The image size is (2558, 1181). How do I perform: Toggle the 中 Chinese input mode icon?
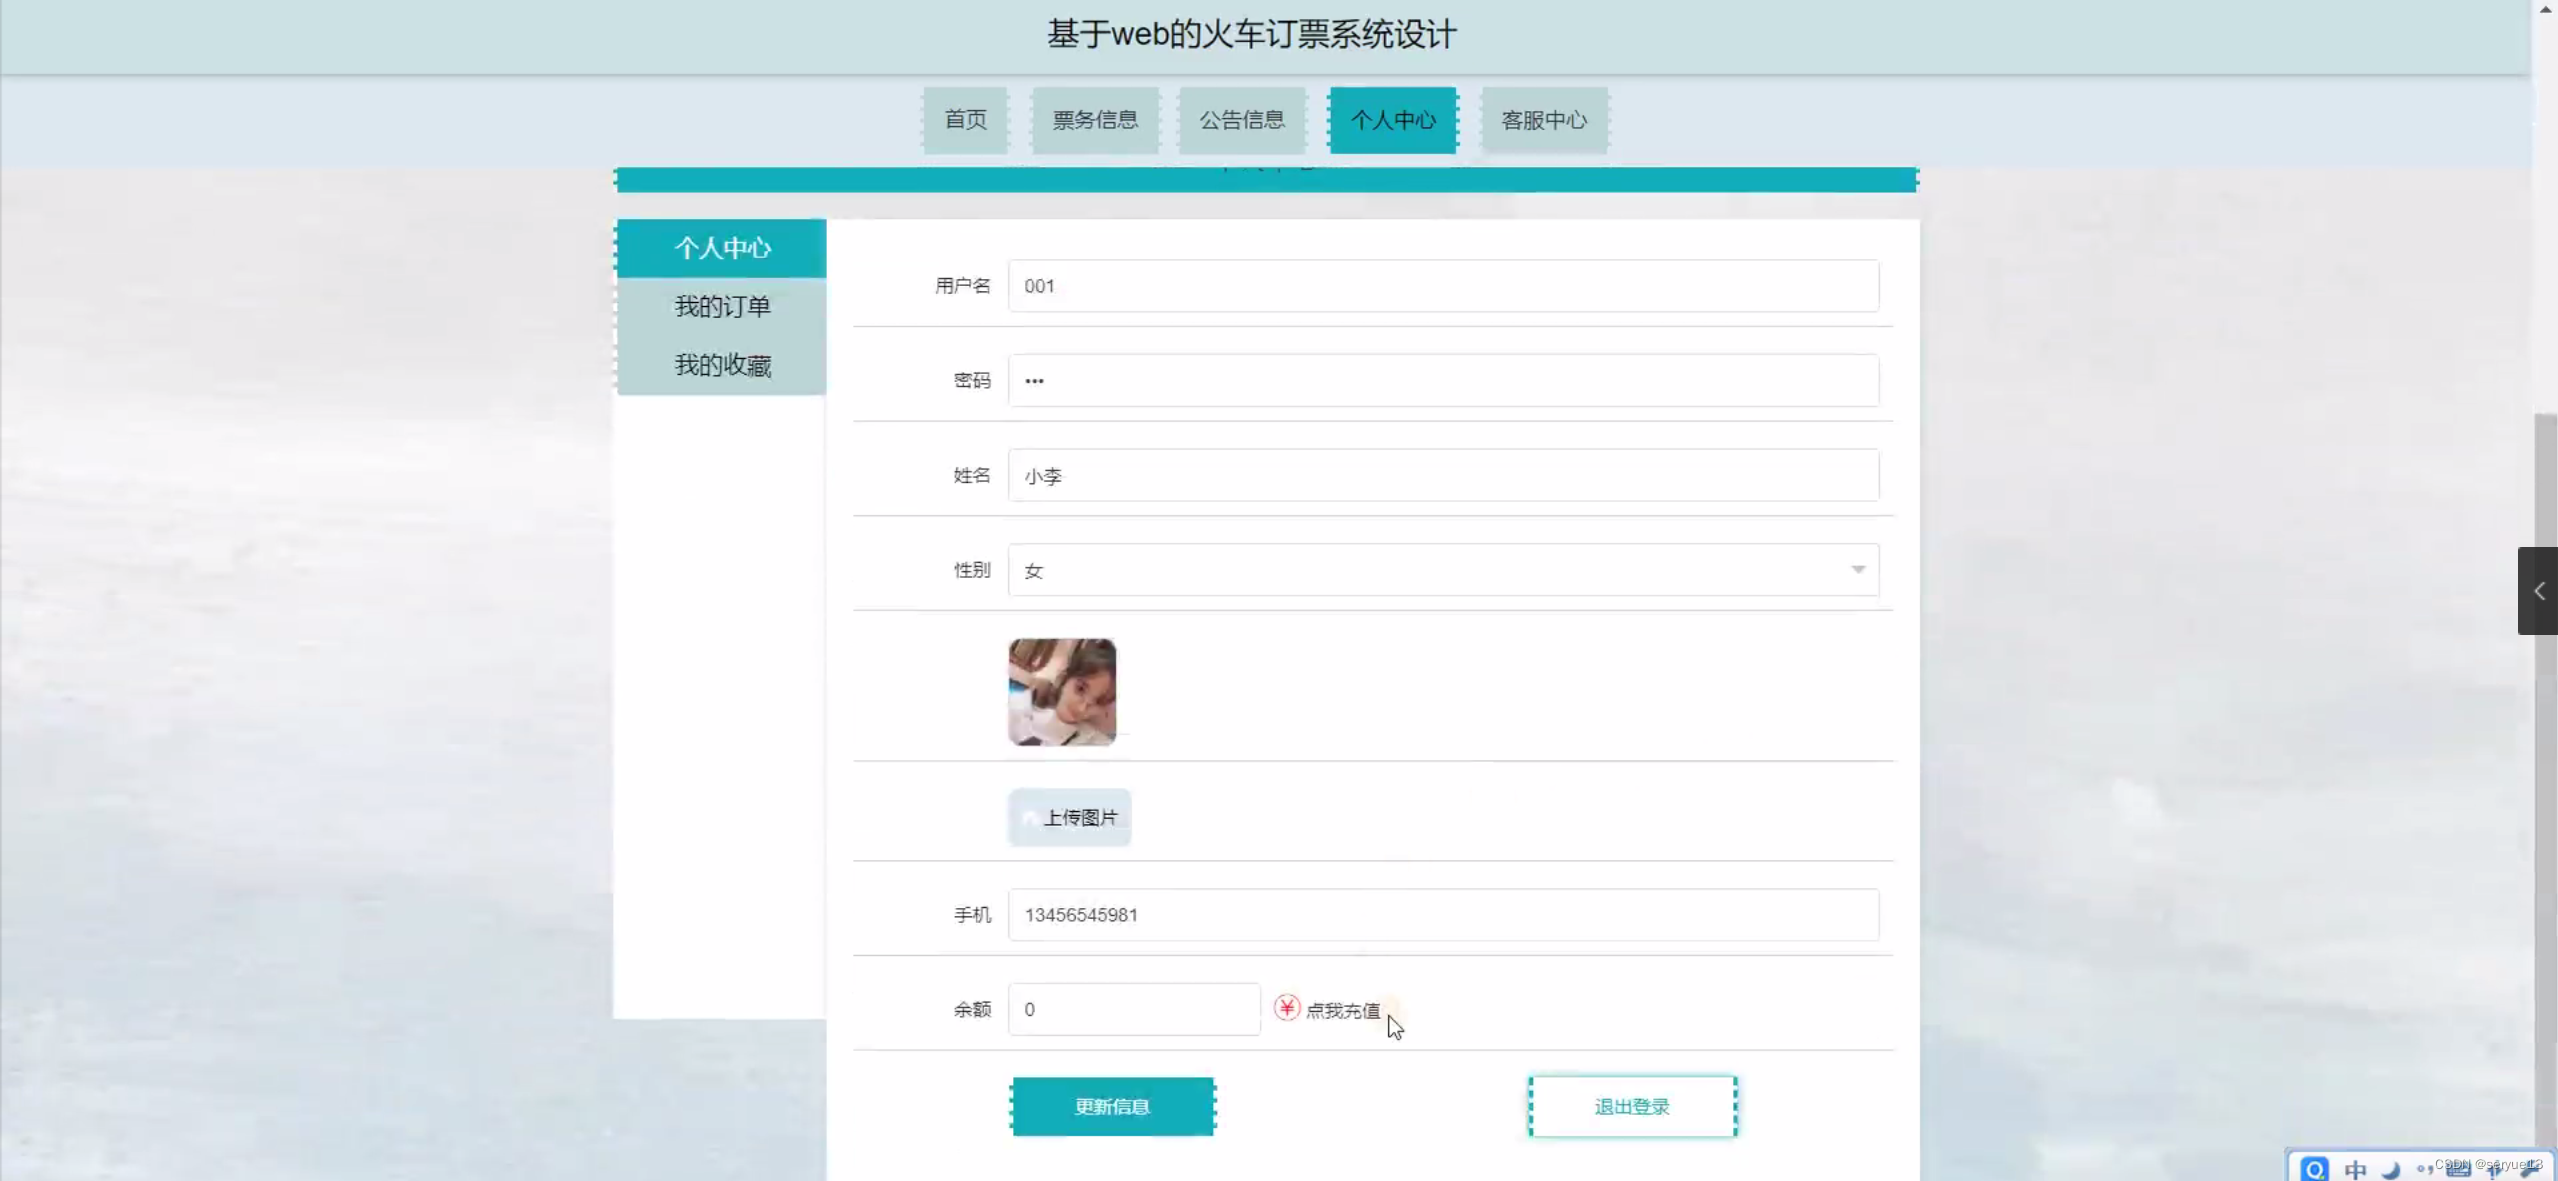coord(2355,1170)
